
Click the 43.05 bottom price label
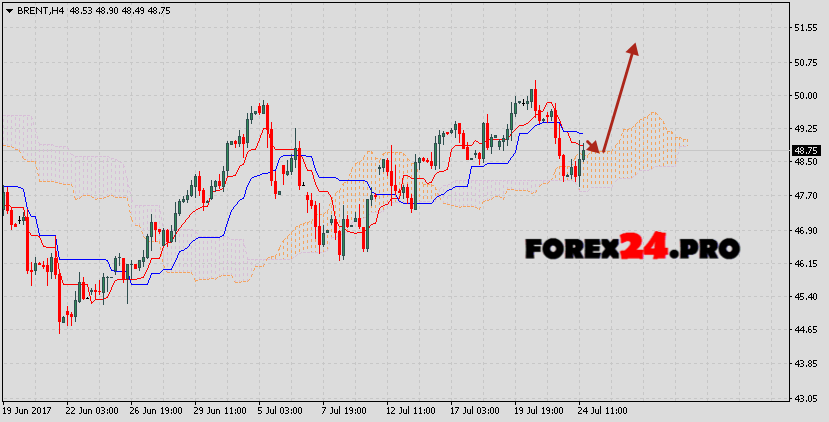(805, 399)
